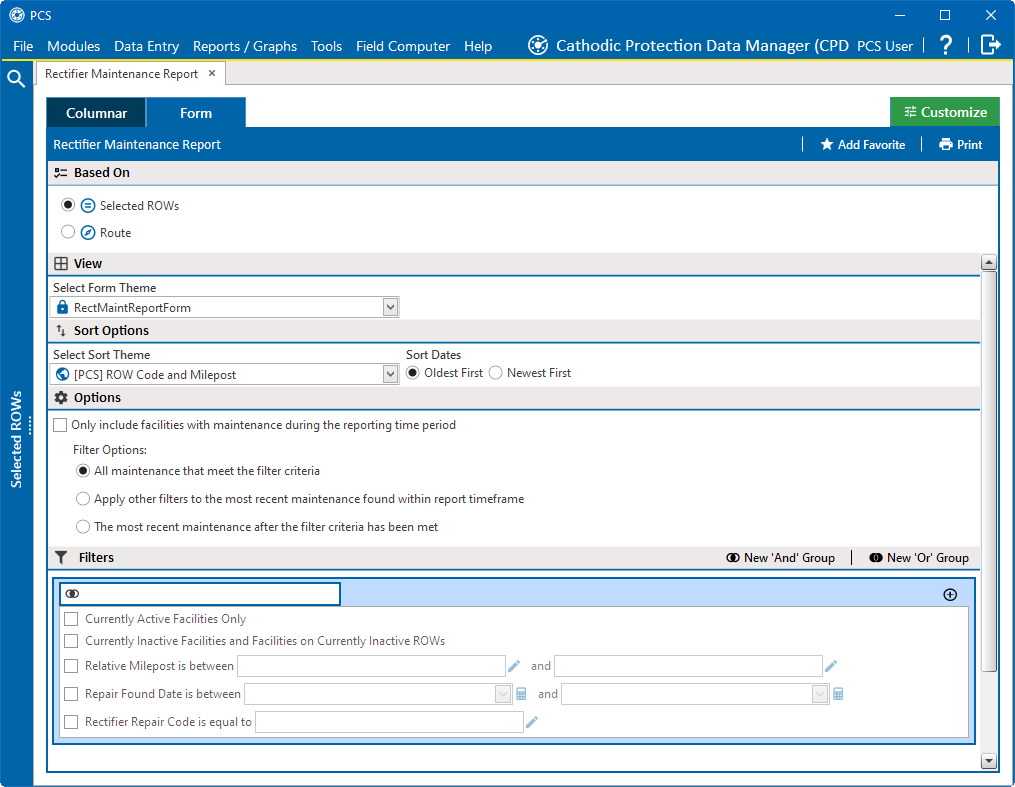The width and height of the screenshot is (1015, 787).
Task: Click the View grid icon
Action: point(61,263)
